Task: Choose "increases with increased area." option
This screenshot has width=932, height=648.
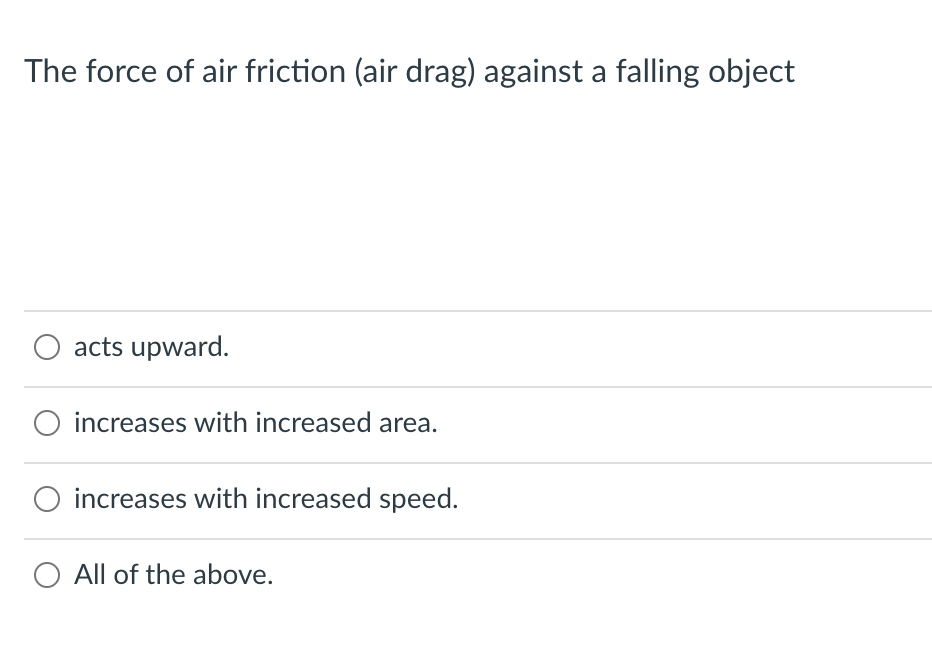Action: pos(46,422)
